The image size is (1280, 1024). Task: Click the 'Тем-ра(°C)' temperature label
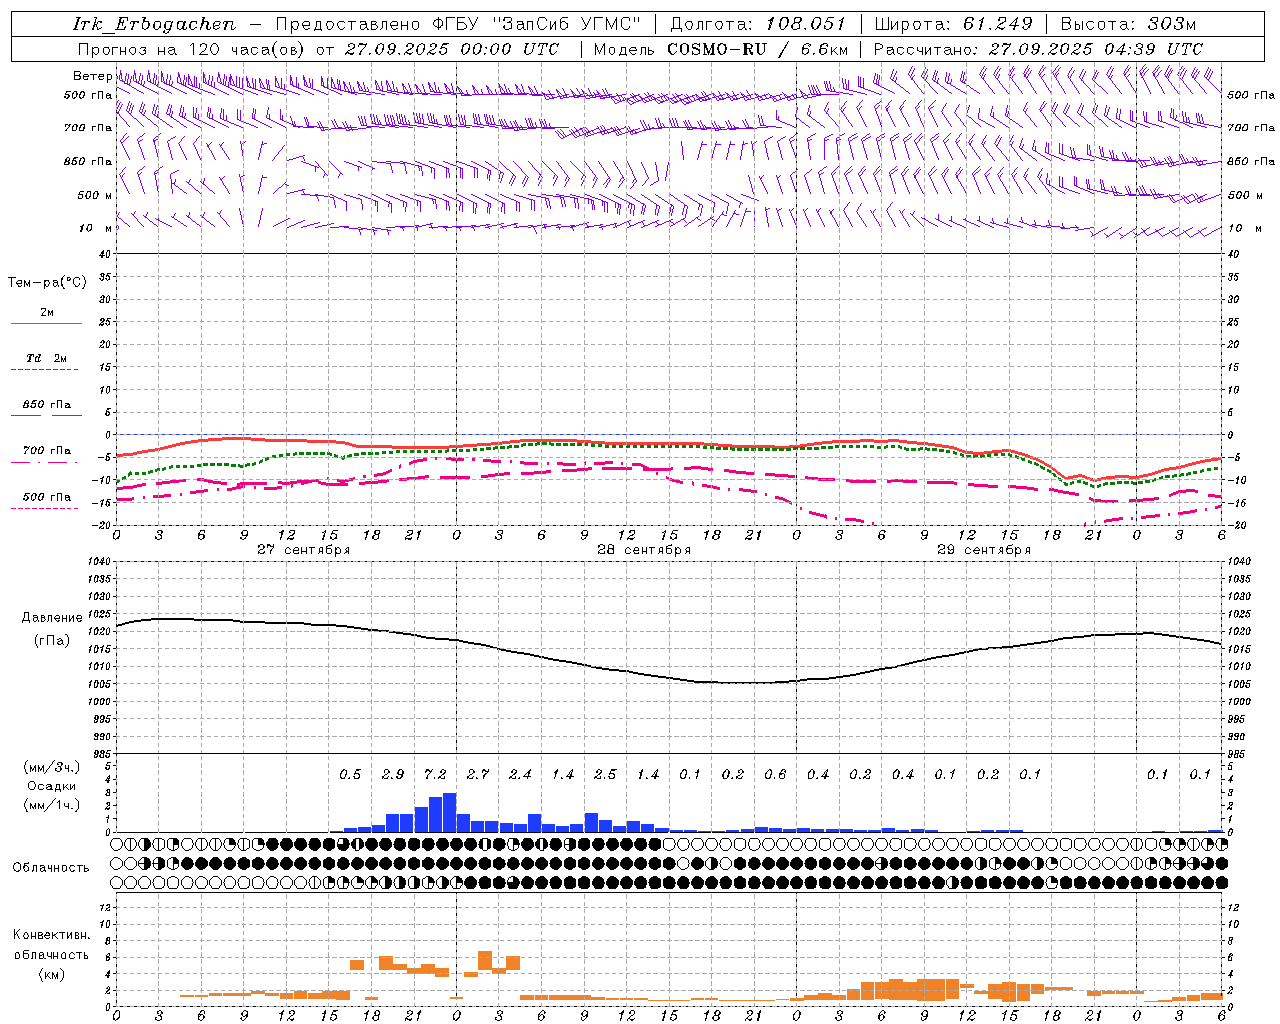point(47,283)
